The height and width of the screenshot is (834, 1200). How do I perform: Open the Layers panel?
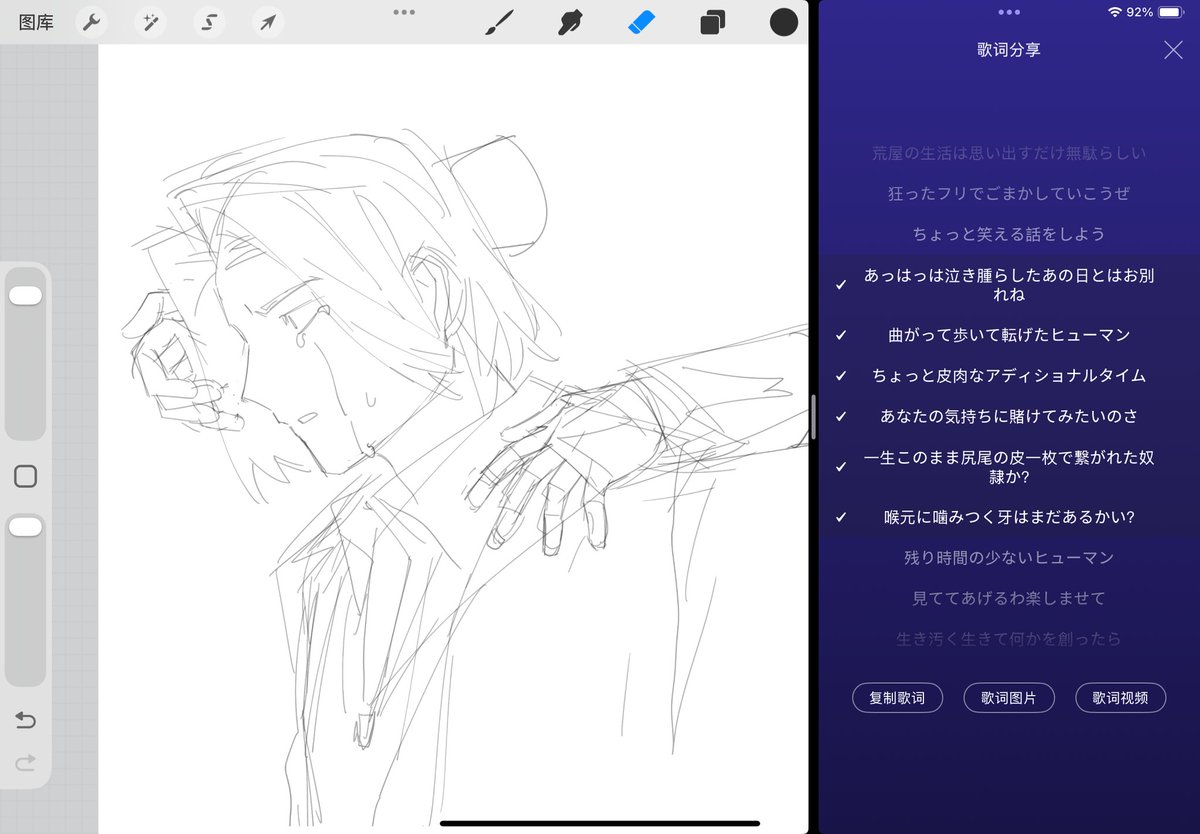click(x=712, y=21)
